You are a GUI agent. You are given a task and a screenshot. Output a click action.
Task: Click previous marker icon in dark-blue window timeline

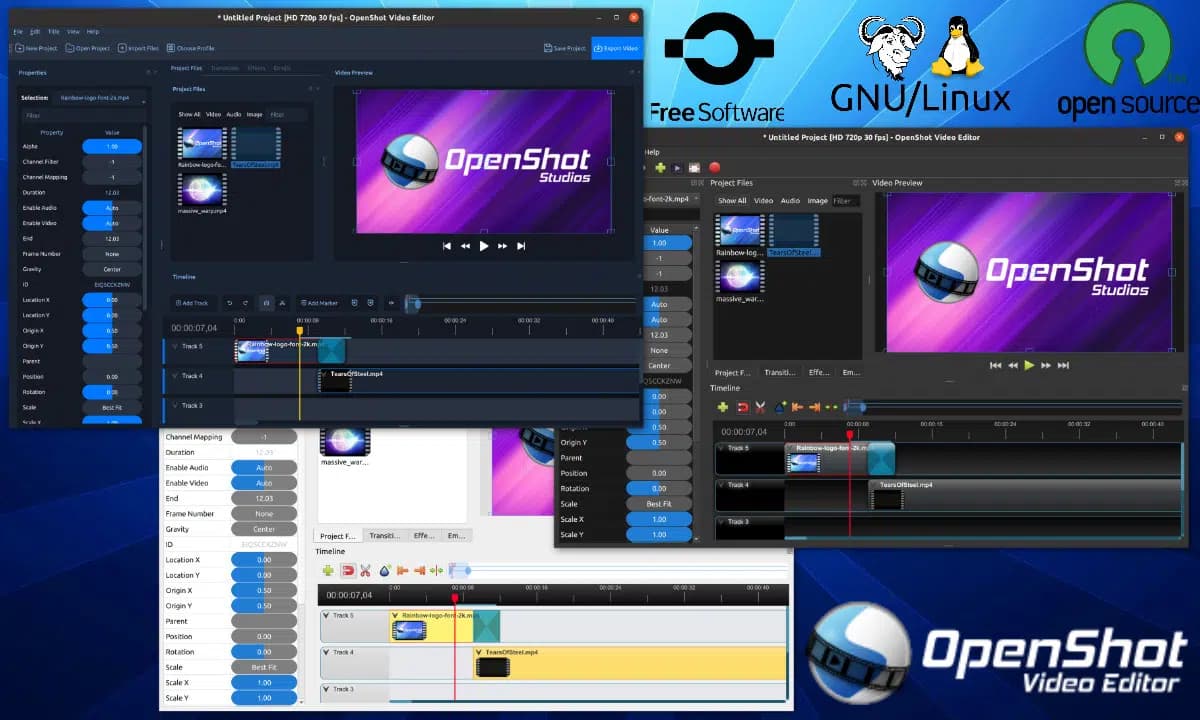[x=354, y=303]
